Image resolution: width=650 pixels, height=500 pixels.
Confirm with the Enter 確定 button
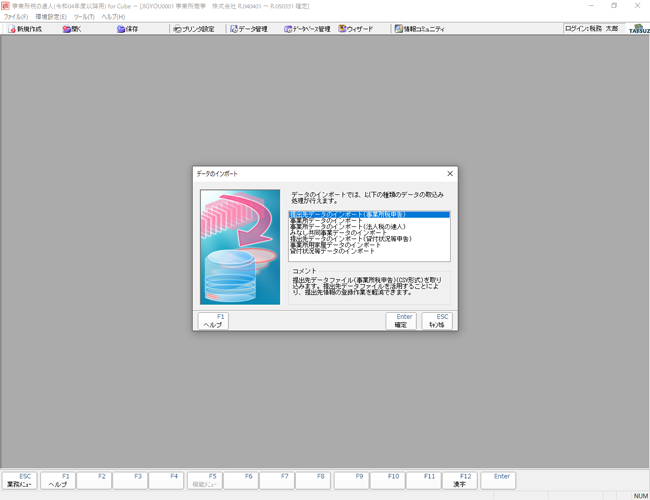pos(401,321)
